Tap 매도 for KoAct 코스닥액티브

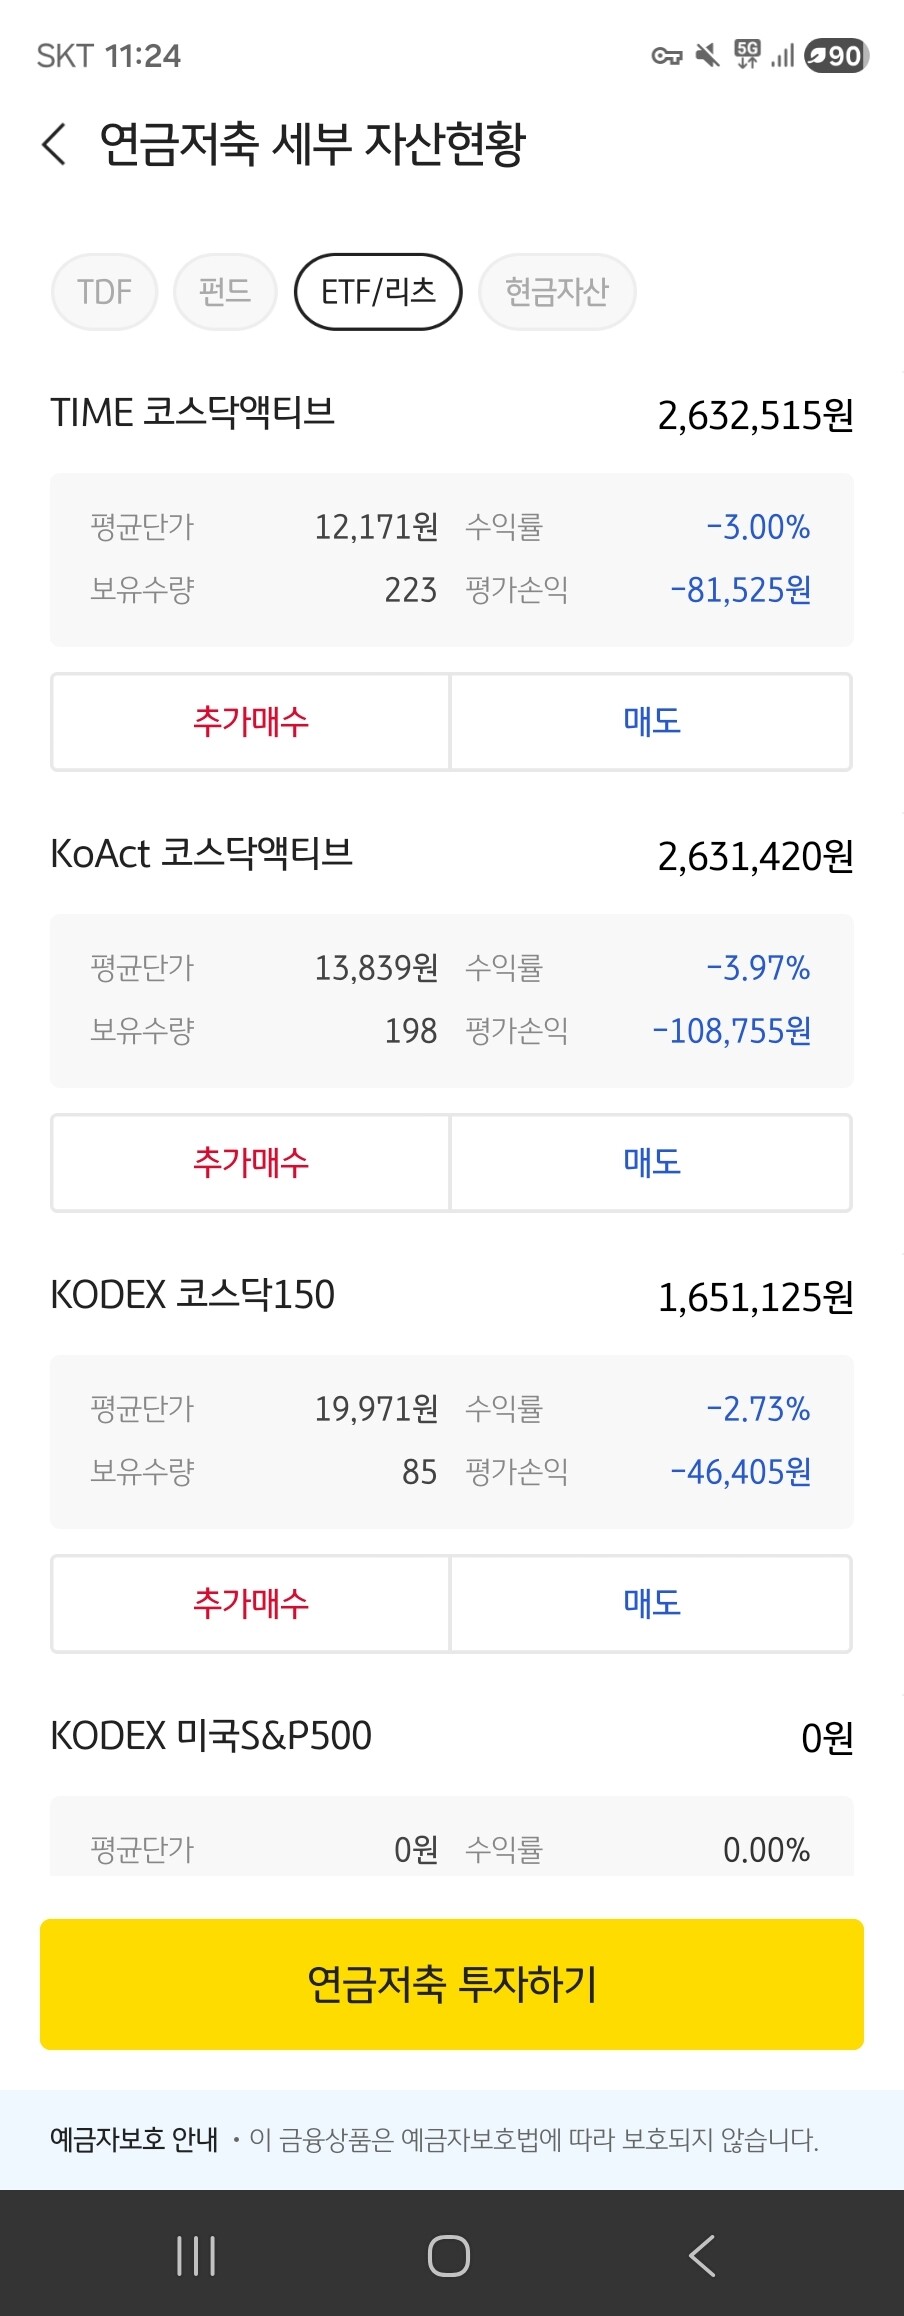pos(651,1163)
